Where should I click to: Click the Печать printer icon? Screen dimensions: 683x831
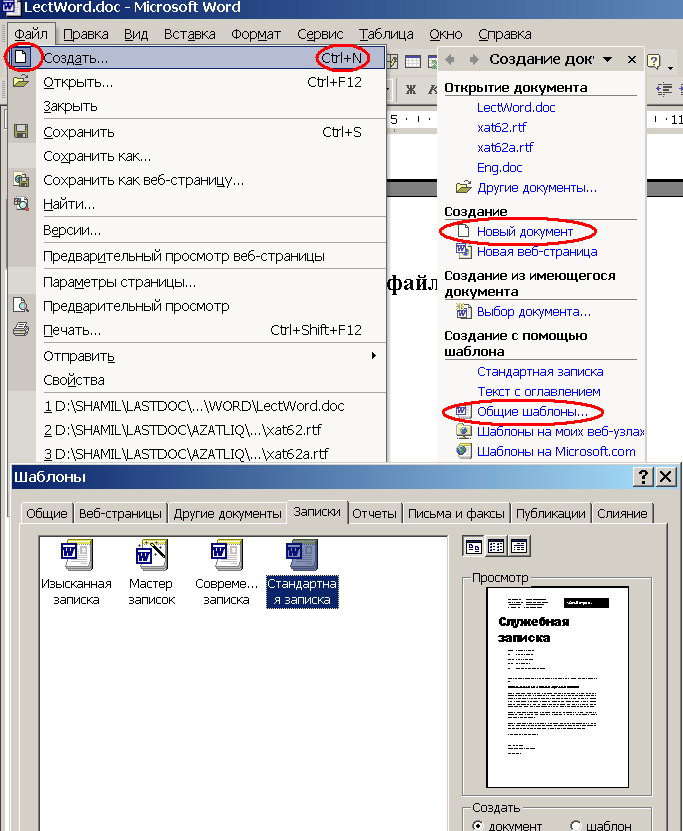[x=21, y=330]
